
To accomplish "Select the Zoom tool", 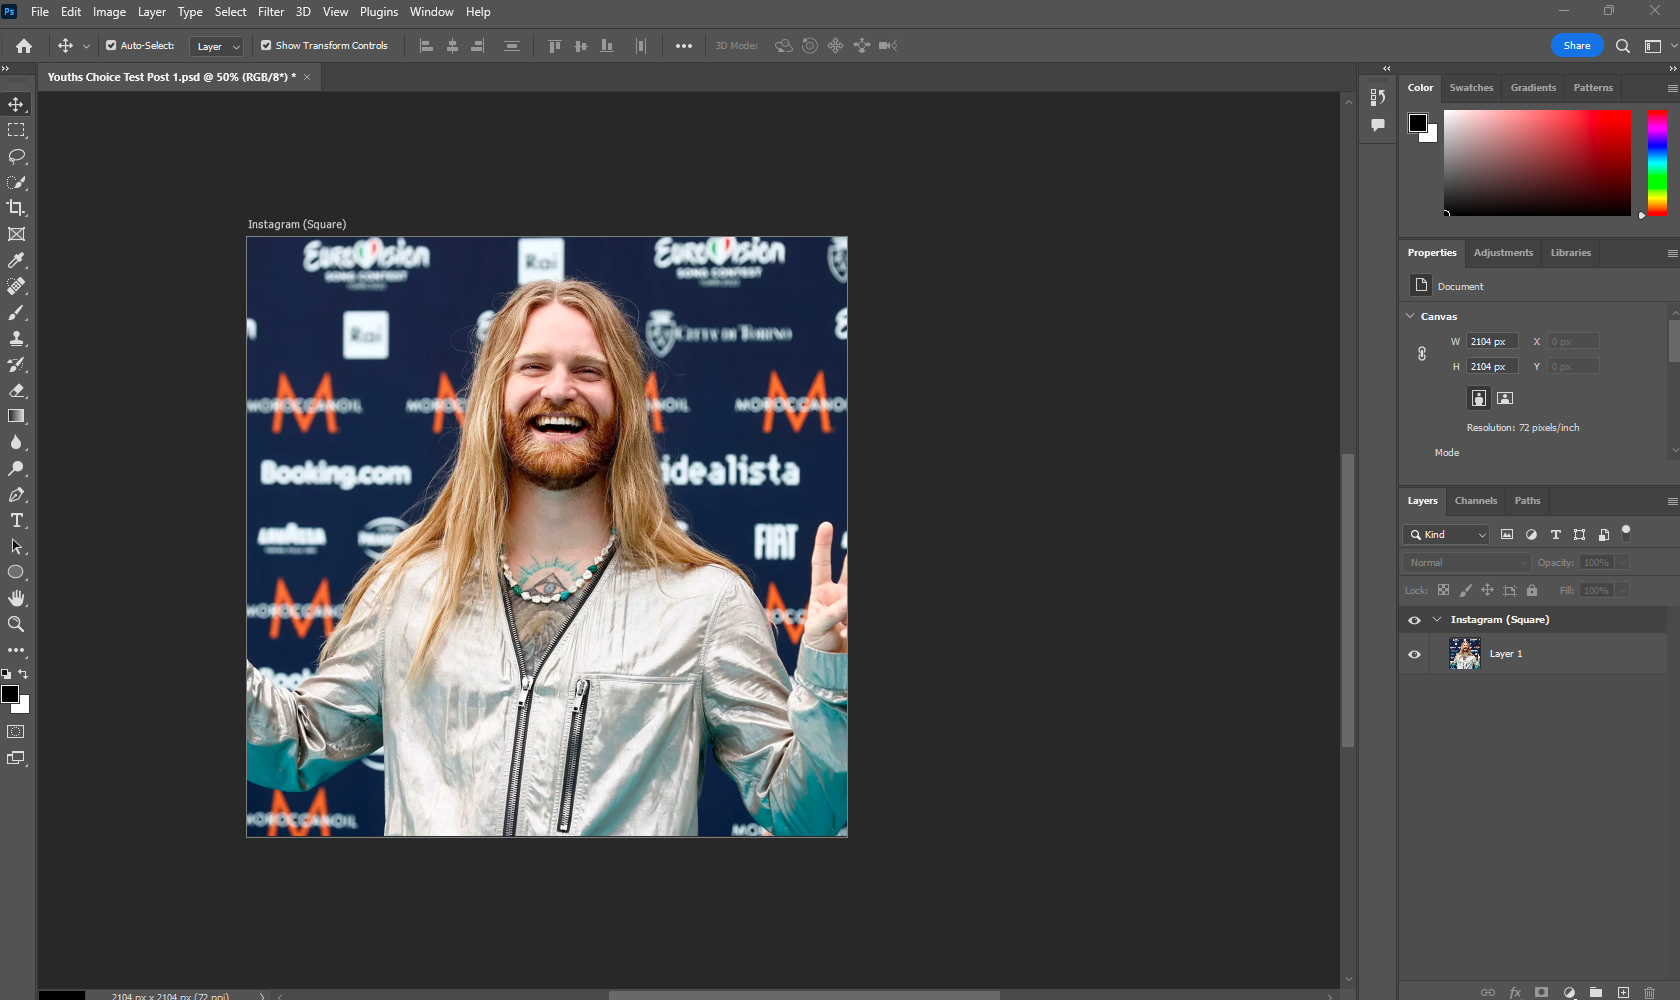I will coord(16,624).
